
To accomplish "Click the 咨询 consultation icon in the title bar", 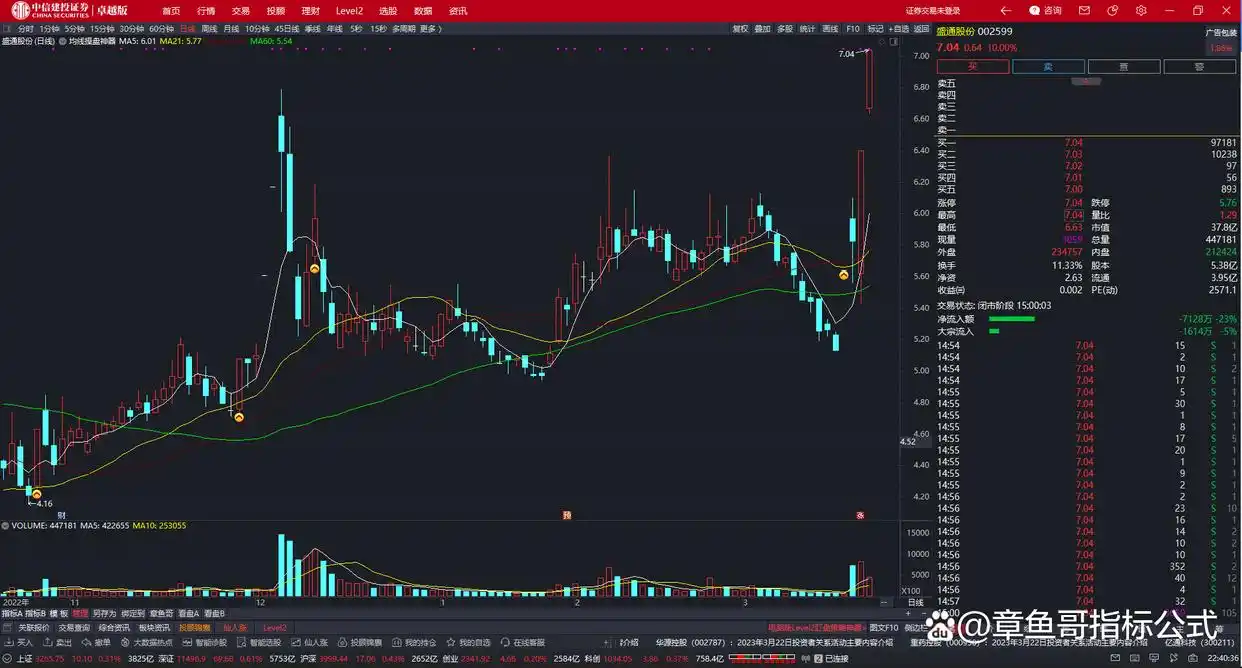I will (x=1047, y=10).
